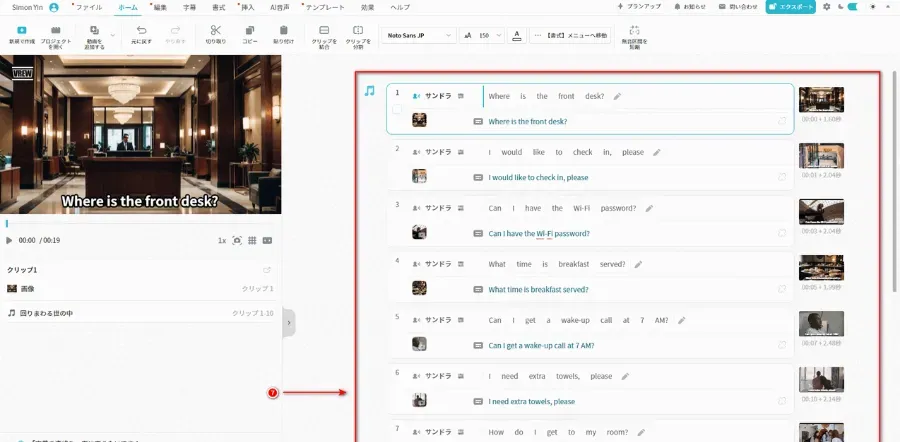Click subtitle text 'Where is the front desk?'
Image resolution: width=900 pixels, height=442 pixels.
coord(527,122)
